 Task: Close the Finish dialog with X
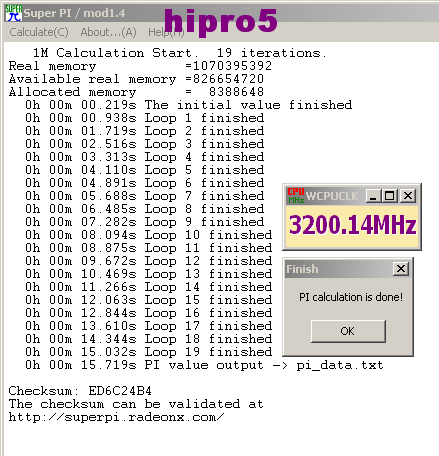(x=401, y=269)
